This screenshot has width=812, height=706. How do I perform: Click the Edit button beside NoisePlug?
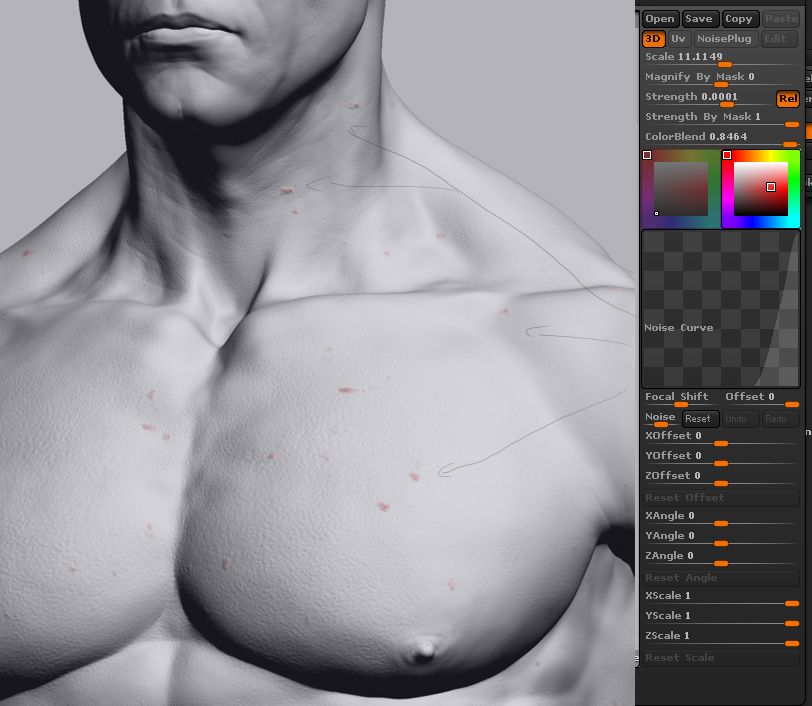[779, 39]
